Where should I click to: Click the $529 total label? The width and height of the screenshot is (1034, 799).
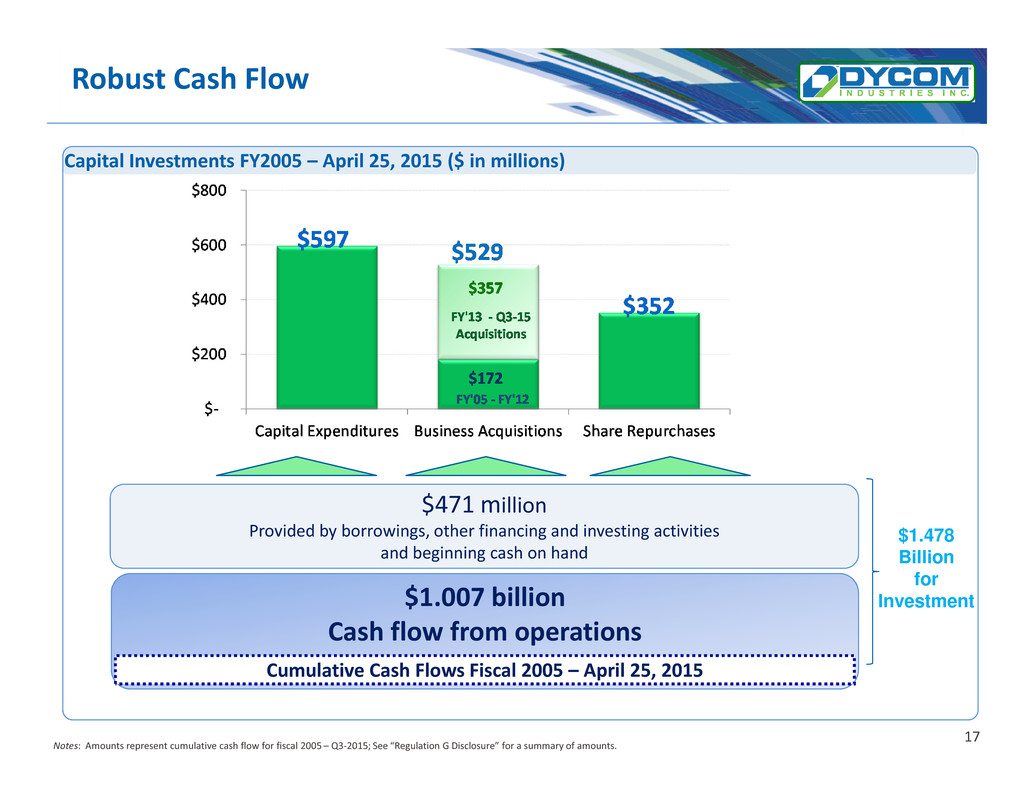click(x=477, y=252)
